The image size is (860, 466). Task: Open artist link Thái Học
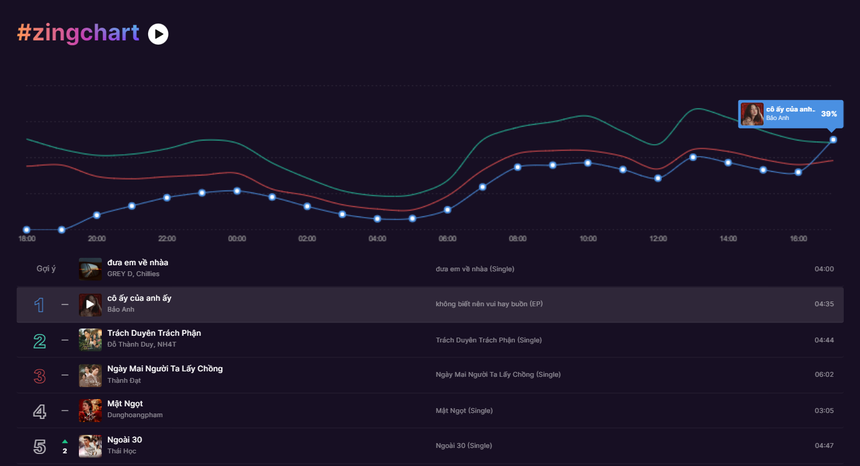tap(122, 451)
